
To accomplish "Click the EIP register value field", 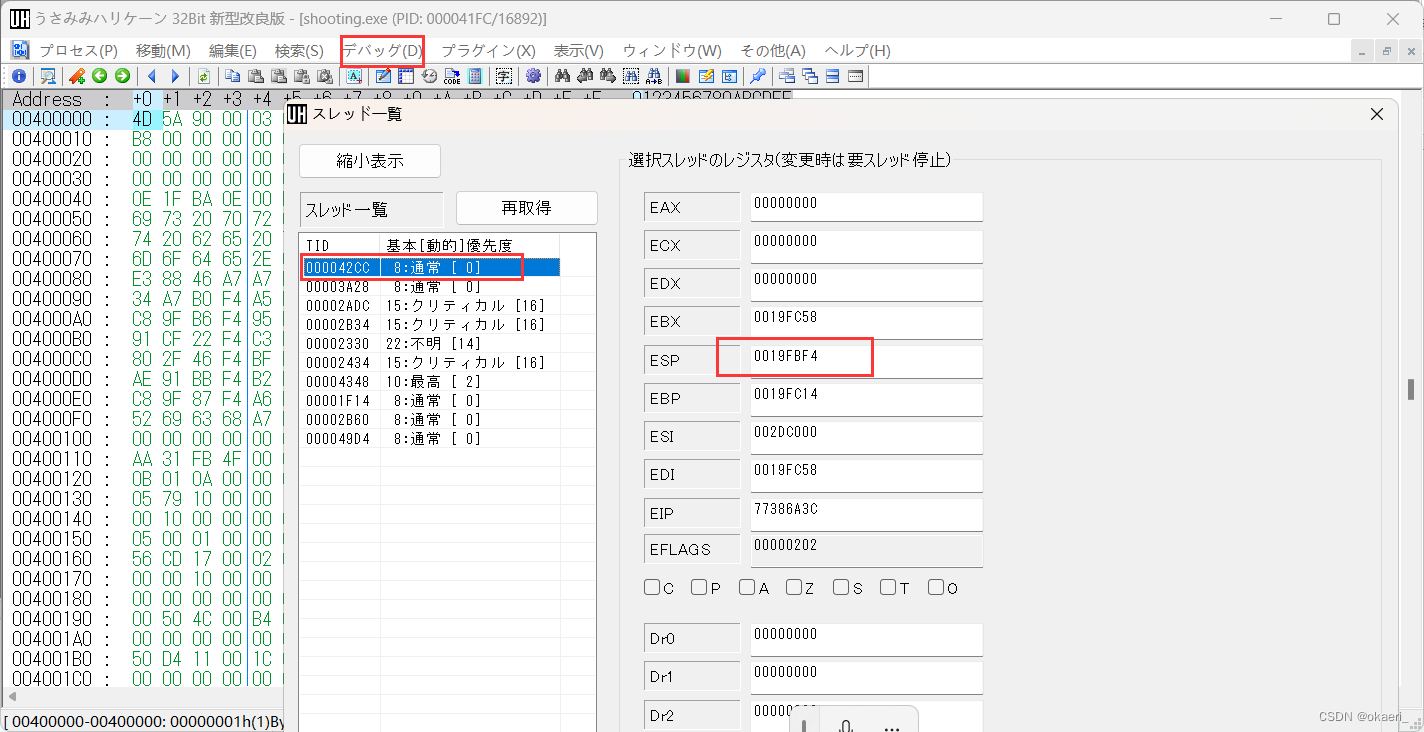I will coord(866,513).
